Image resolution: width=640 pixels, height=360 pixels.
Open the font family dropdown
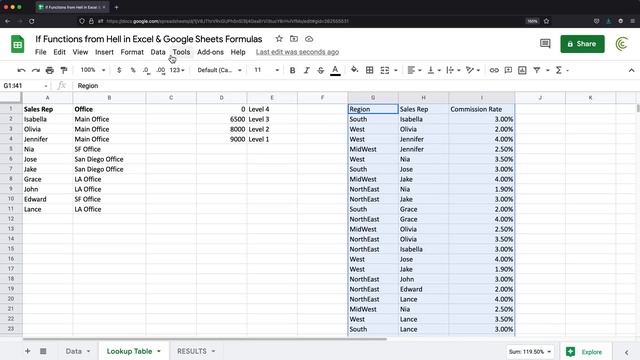(219, 70)
